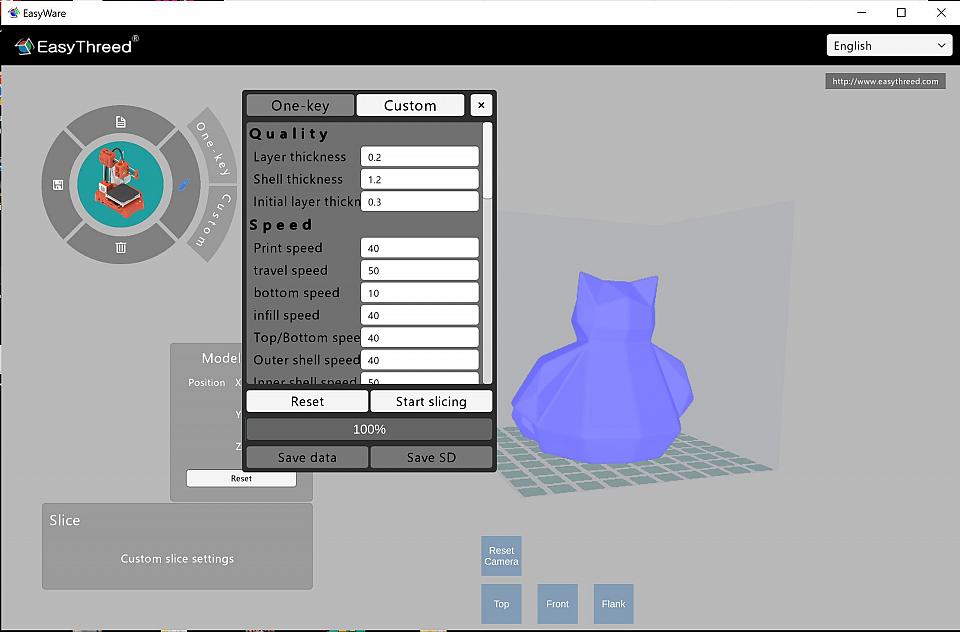Maximize the EasyWare window
This screenshot has width=960, height=632.
[x=901, y=12]
